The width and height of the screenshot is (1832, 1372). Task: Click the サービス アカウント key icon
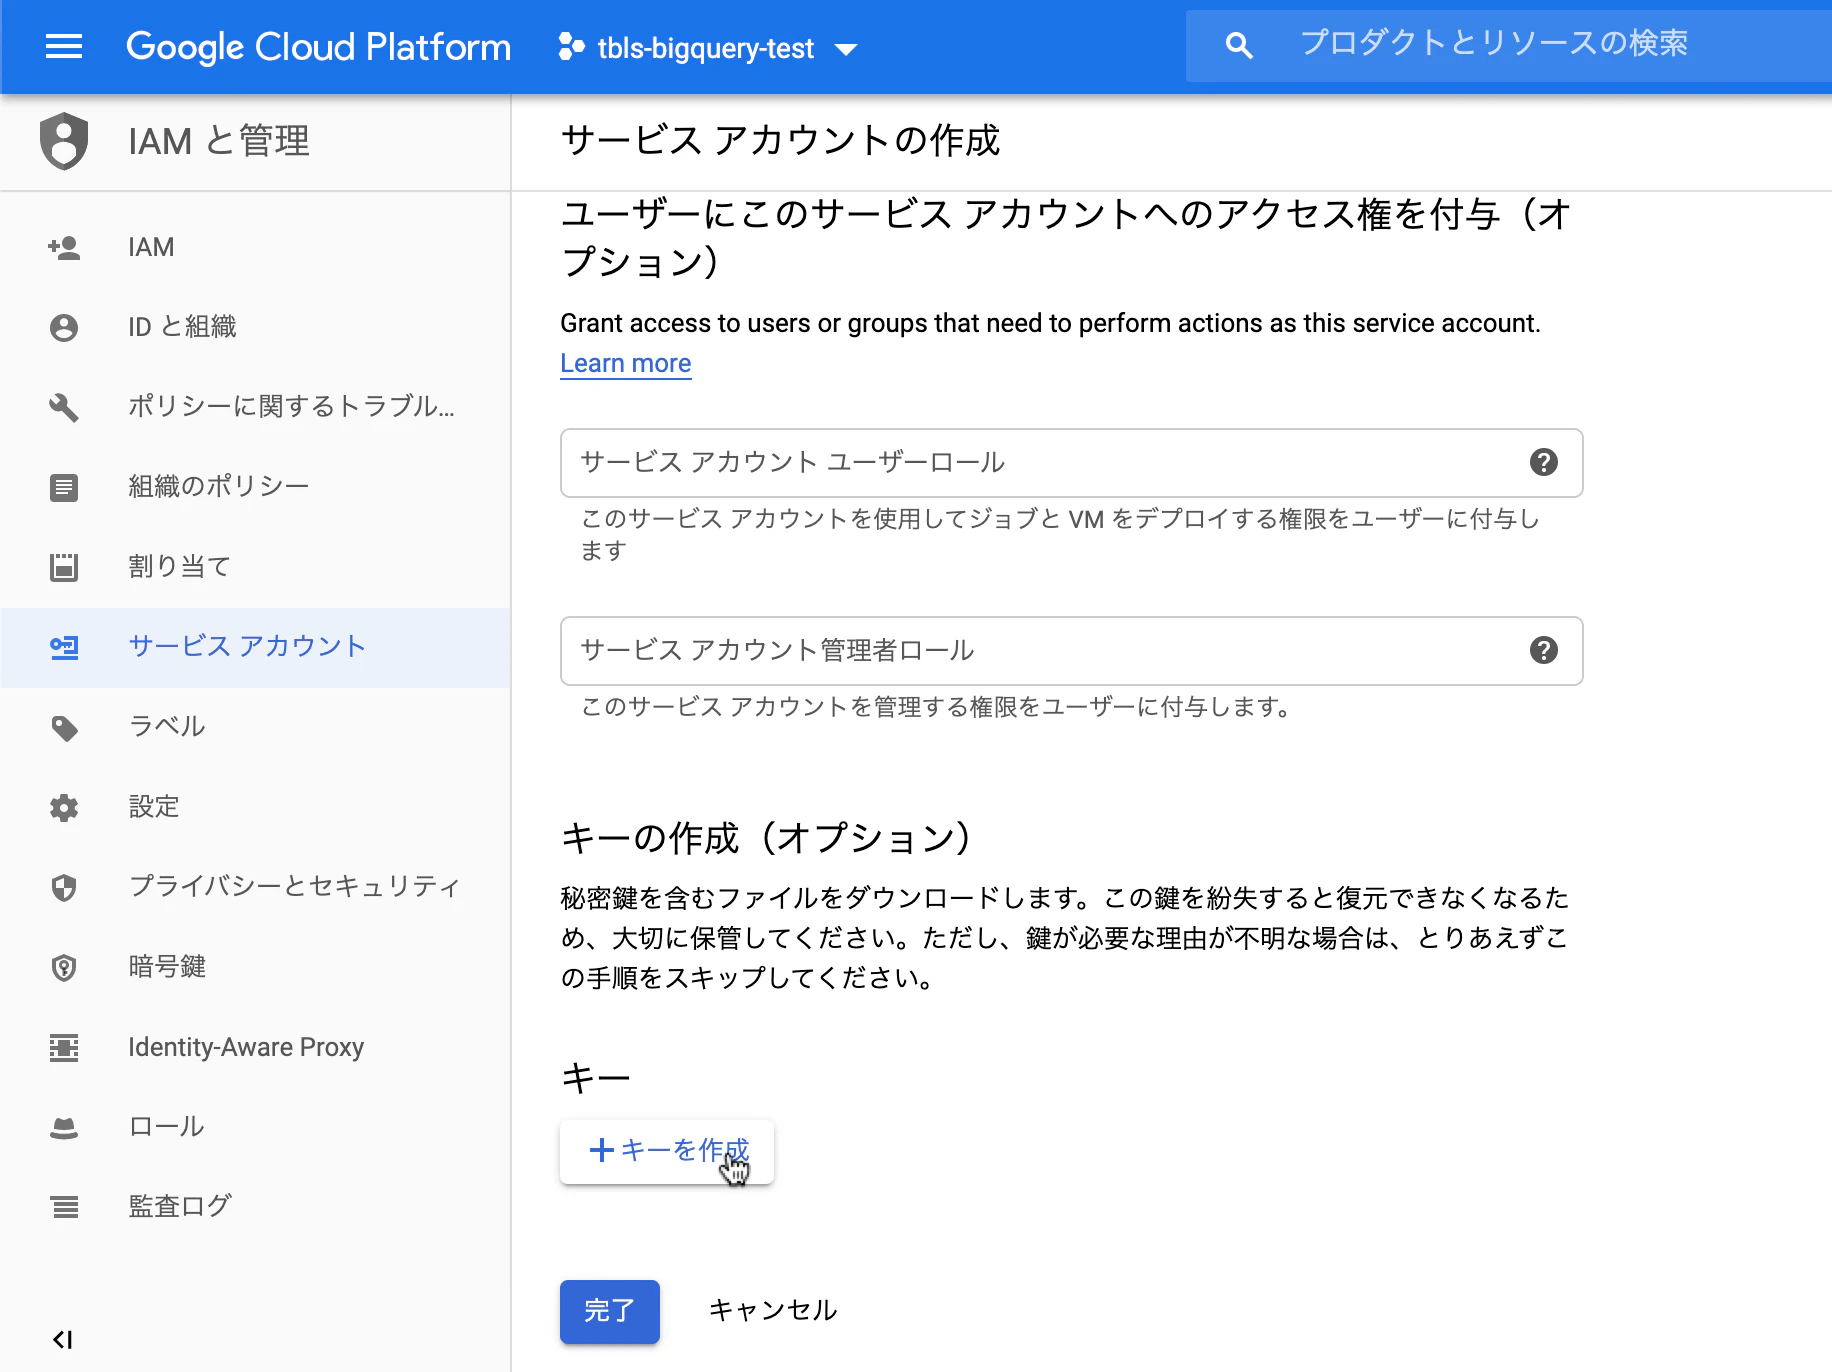pos(64,647)
